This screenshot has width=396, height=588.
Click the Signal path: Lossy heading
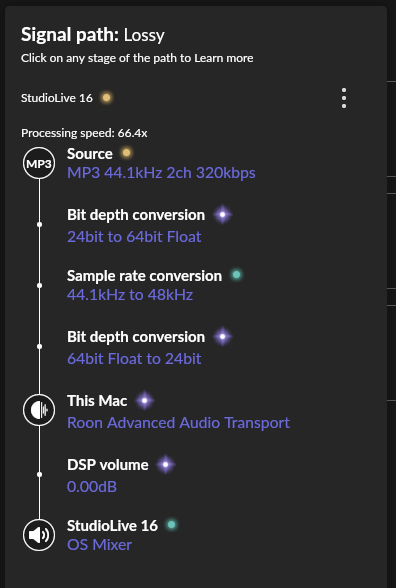point(93,35)
